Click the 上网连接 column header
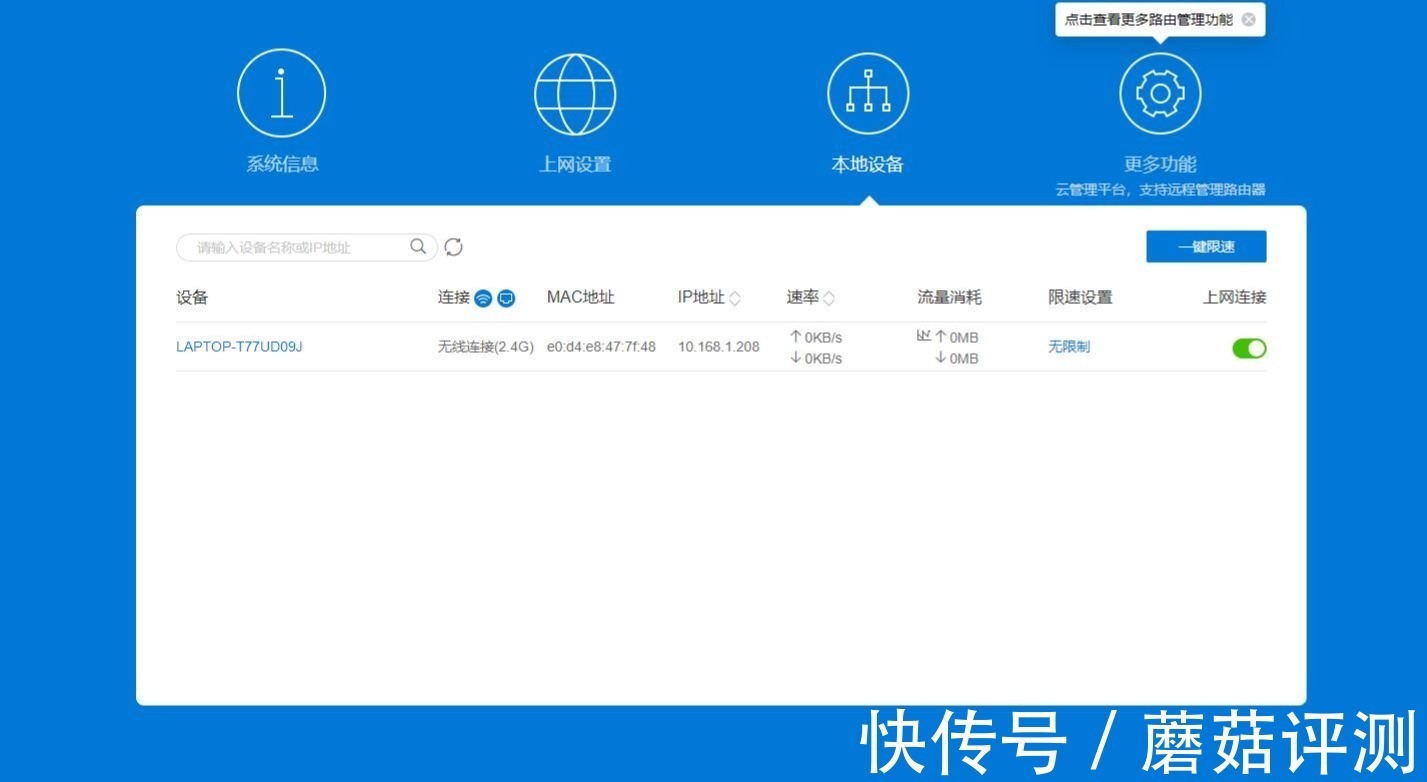This screenshot has height=782, width=1427. pyautogui.click(x=1235, y=298)
